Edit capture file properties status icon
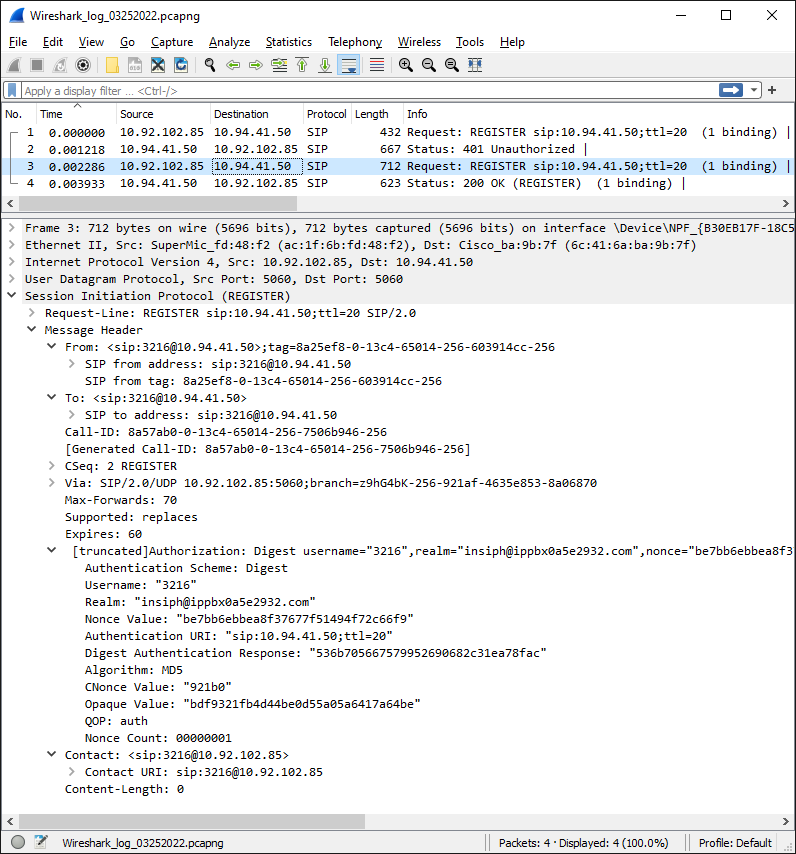Screen dimensions: 796x854 point(41,842)
